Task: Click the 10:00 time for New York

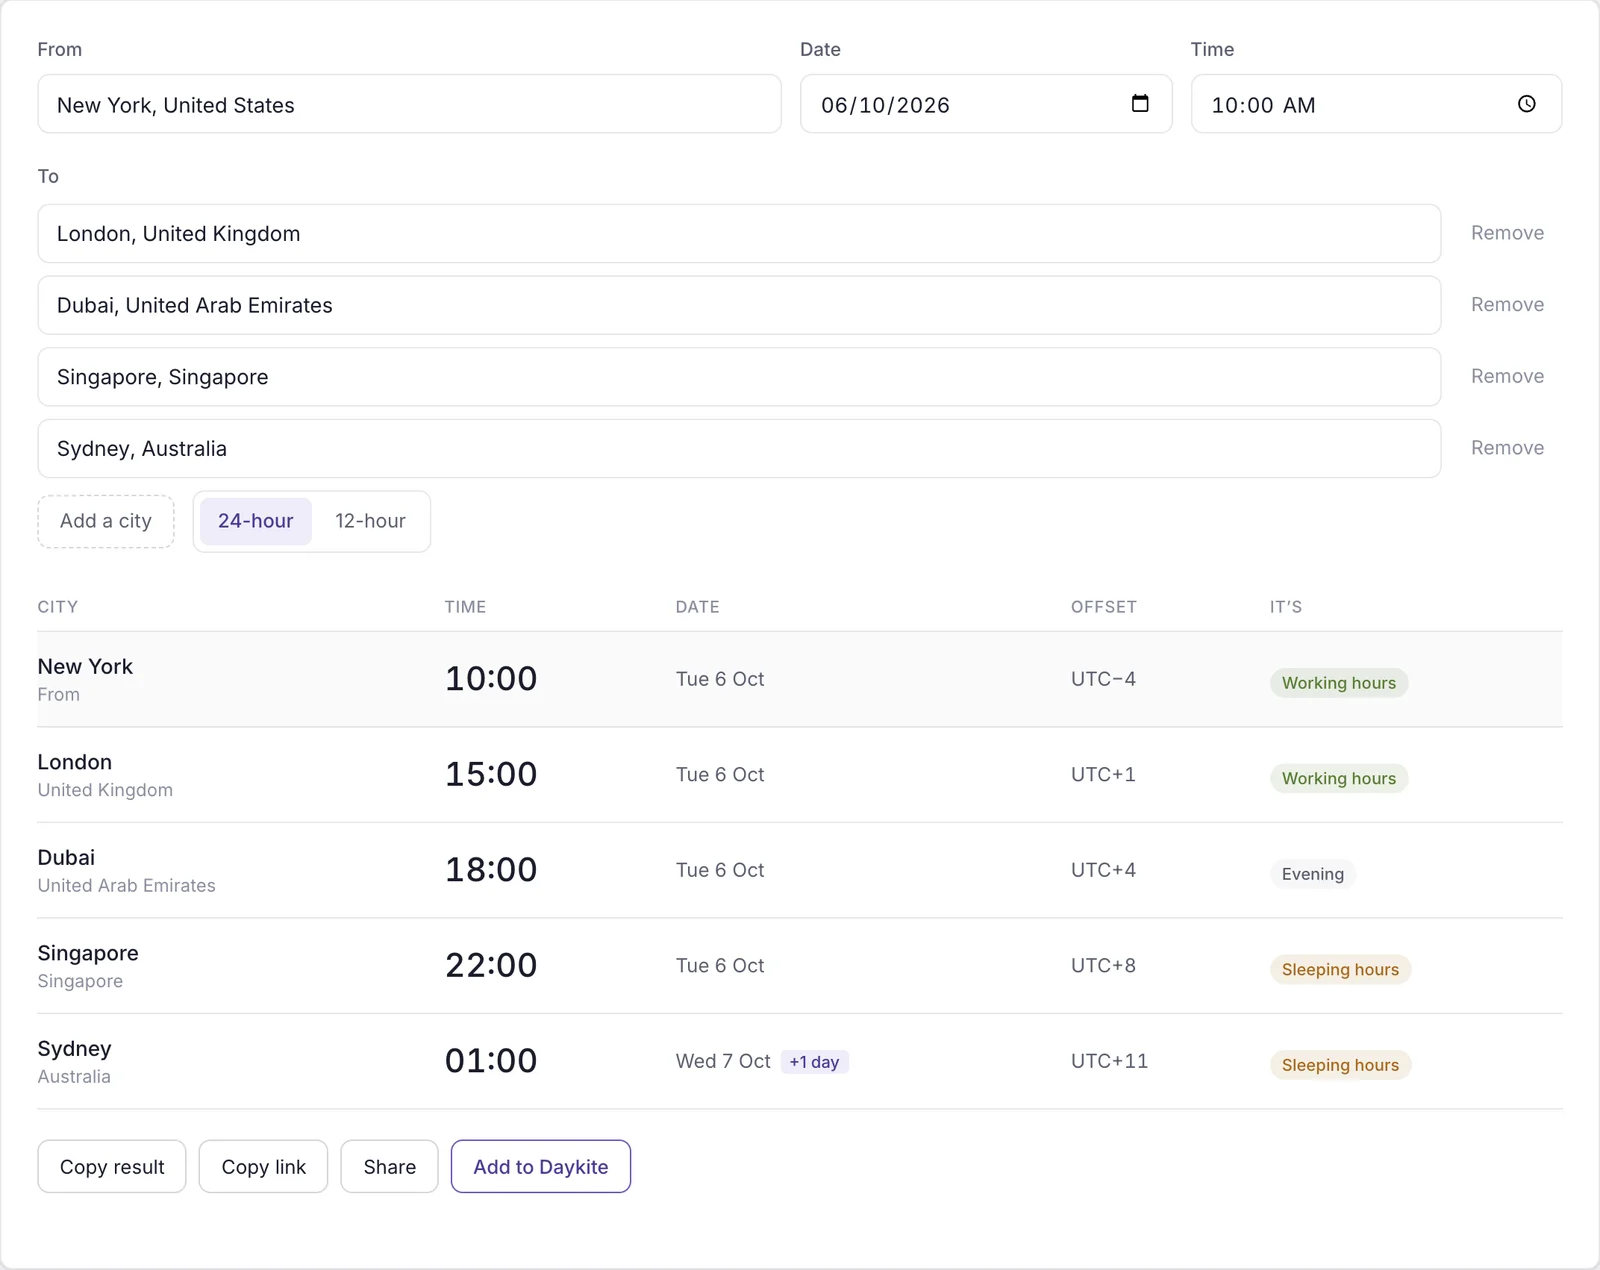Action: tap(491, 679)
